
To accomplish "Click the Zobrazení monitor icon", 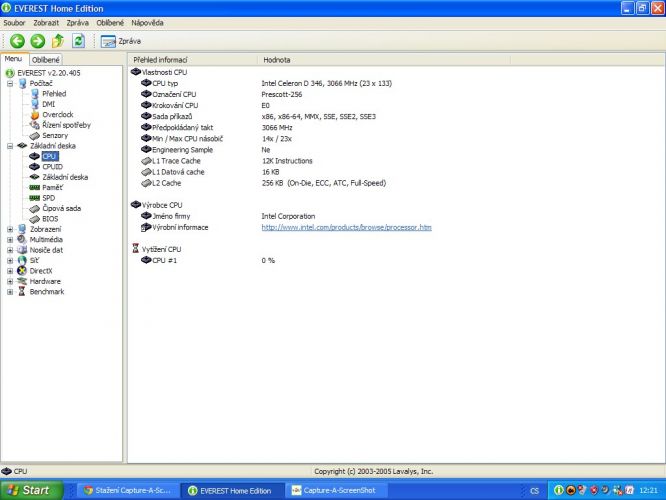I will (x=22, y=229).
